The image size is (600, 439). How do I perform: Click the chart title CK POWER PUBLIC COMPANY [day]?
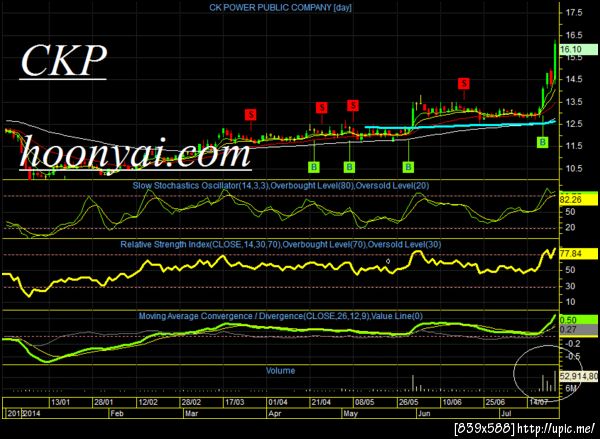tap(280, 7)
